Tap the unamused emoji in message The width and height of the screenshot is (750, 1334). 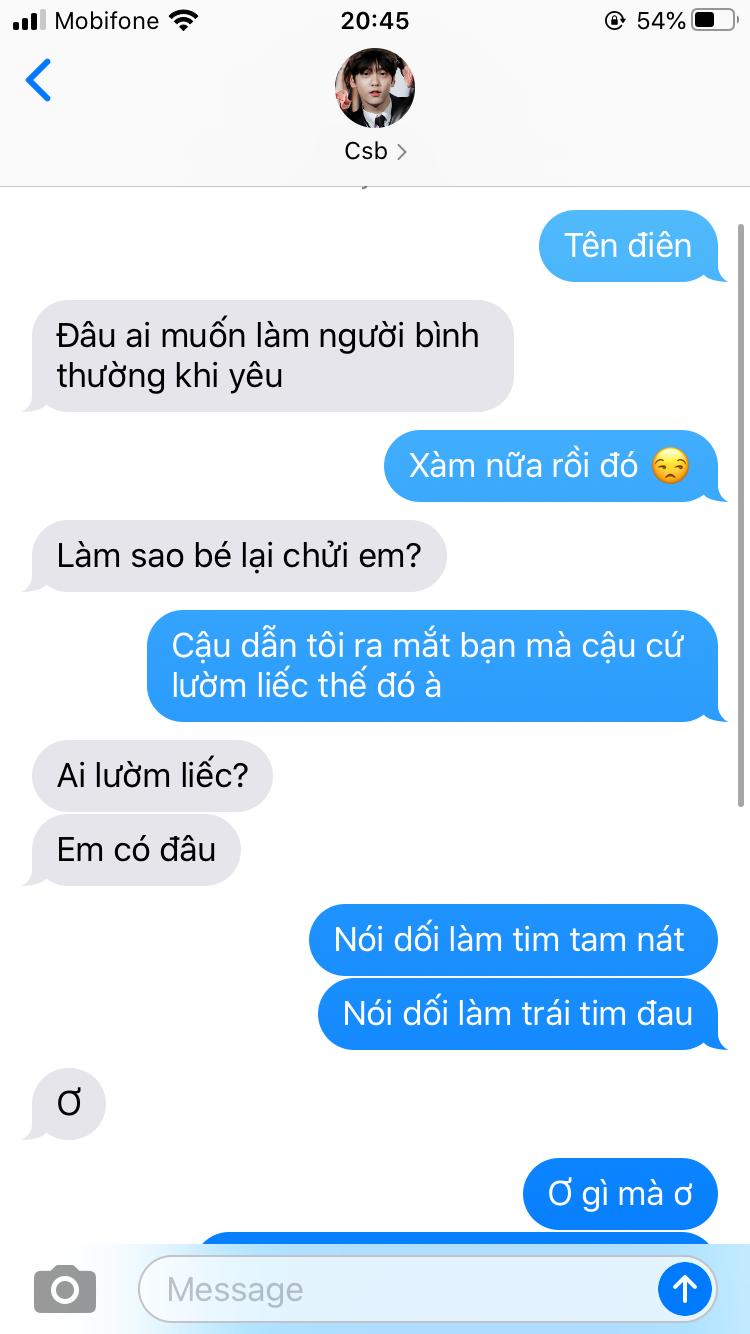pyautogui.click(x=670, y=467)
